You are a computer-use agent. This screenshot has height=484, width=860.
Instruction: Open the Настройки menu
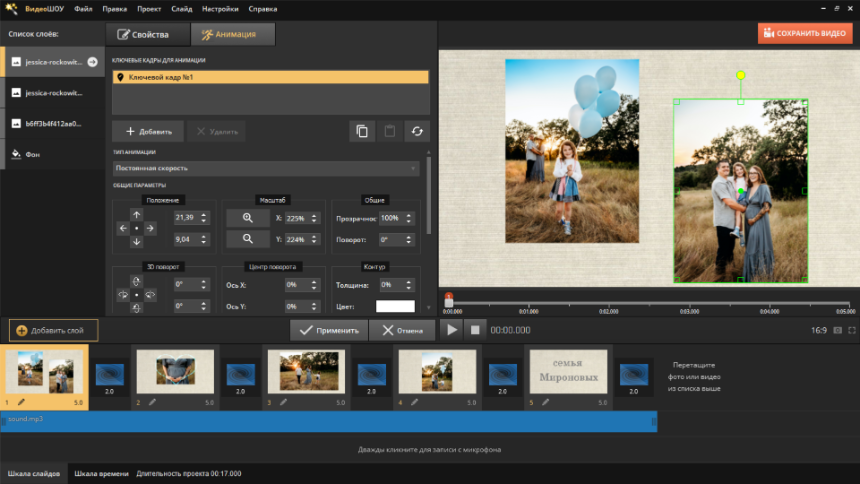[x=220, y=9]
